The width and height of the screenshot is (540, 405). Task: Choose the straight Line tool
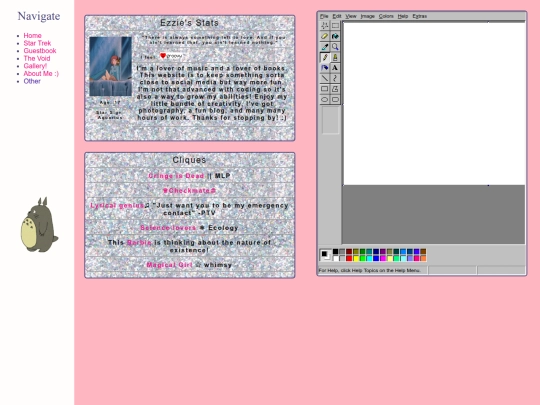coord(324,79)
